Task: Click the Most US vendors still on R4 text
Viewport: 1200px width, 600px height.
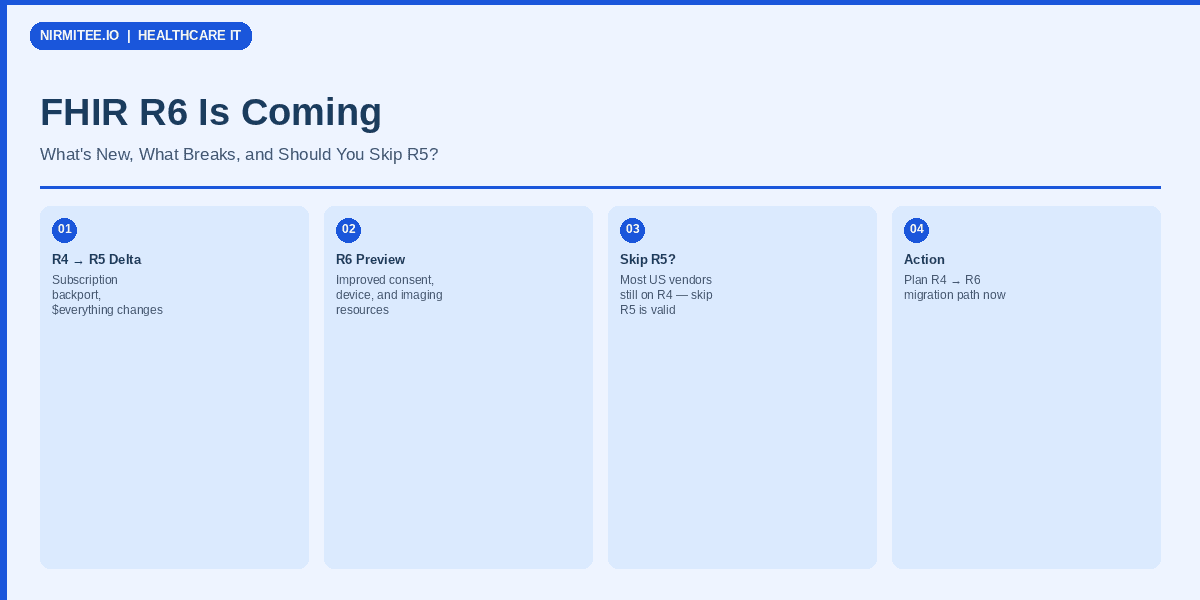Action: (666, 295)
